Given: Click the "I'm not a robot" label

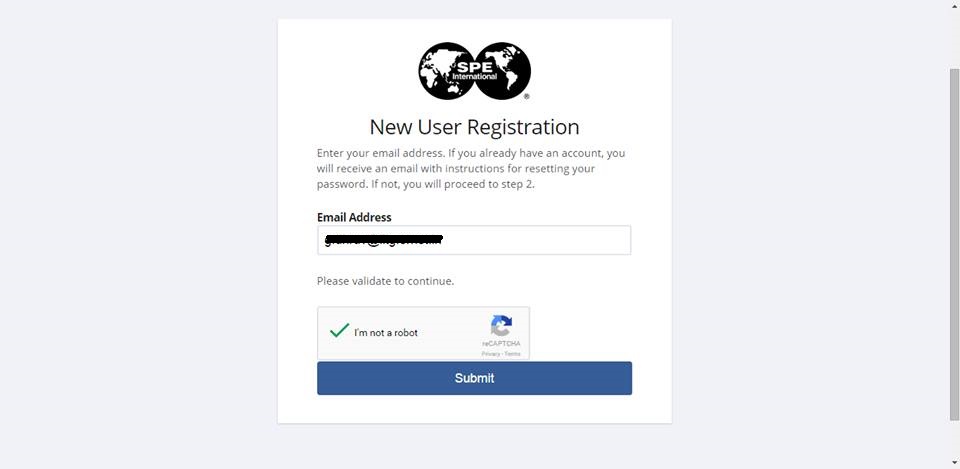Looking at the screenshot, I should pyautogui.click(x=386, y=333).
